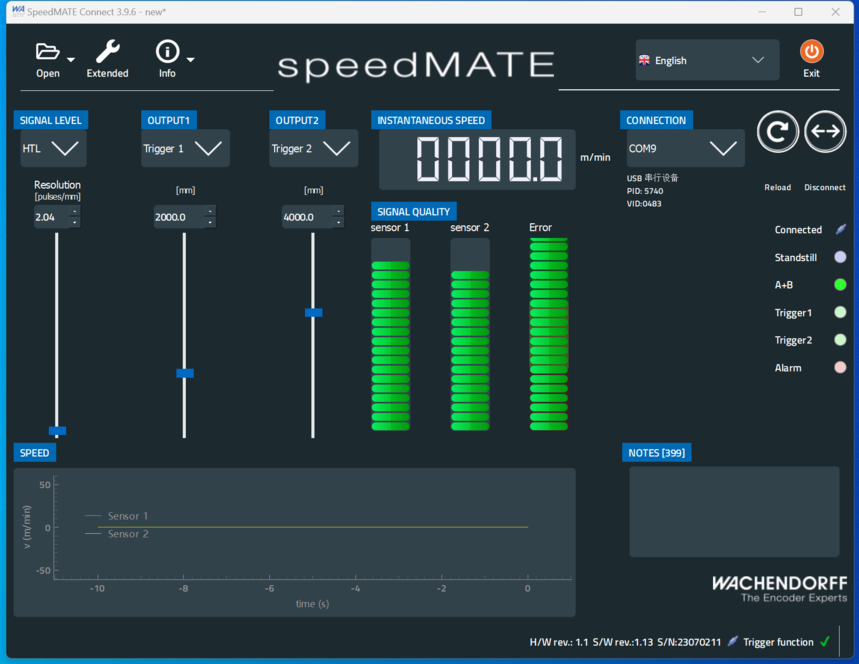Click the status bar plug icon
Screen dimensions: 859x664
click(732, 642)
